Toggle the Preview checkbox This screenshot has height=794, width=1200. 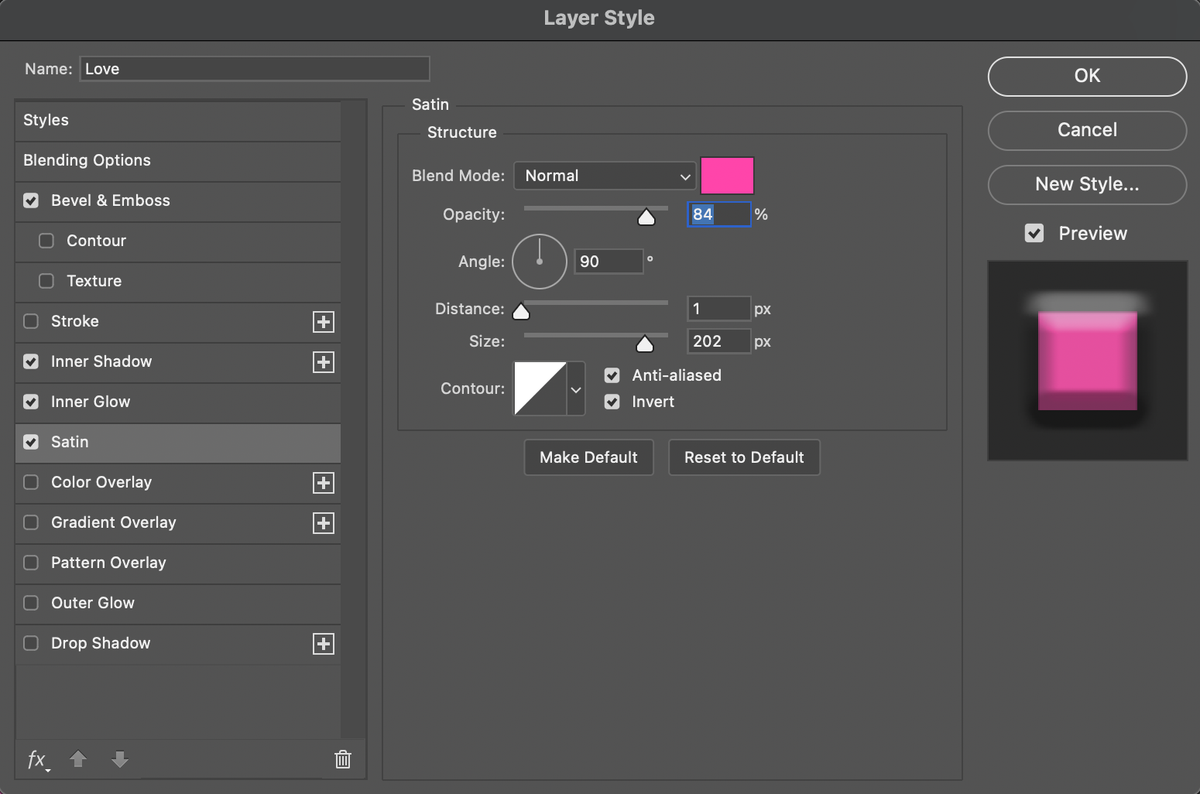(1036, 233)
